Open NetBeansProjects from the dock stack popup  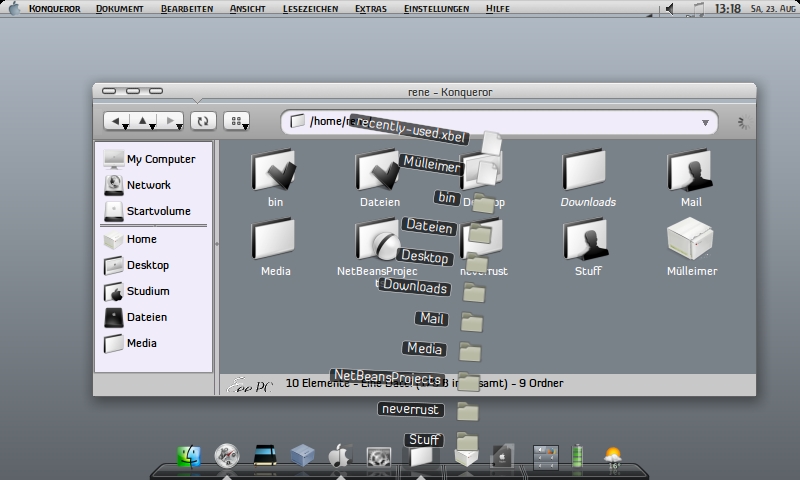tap(387, 376)
